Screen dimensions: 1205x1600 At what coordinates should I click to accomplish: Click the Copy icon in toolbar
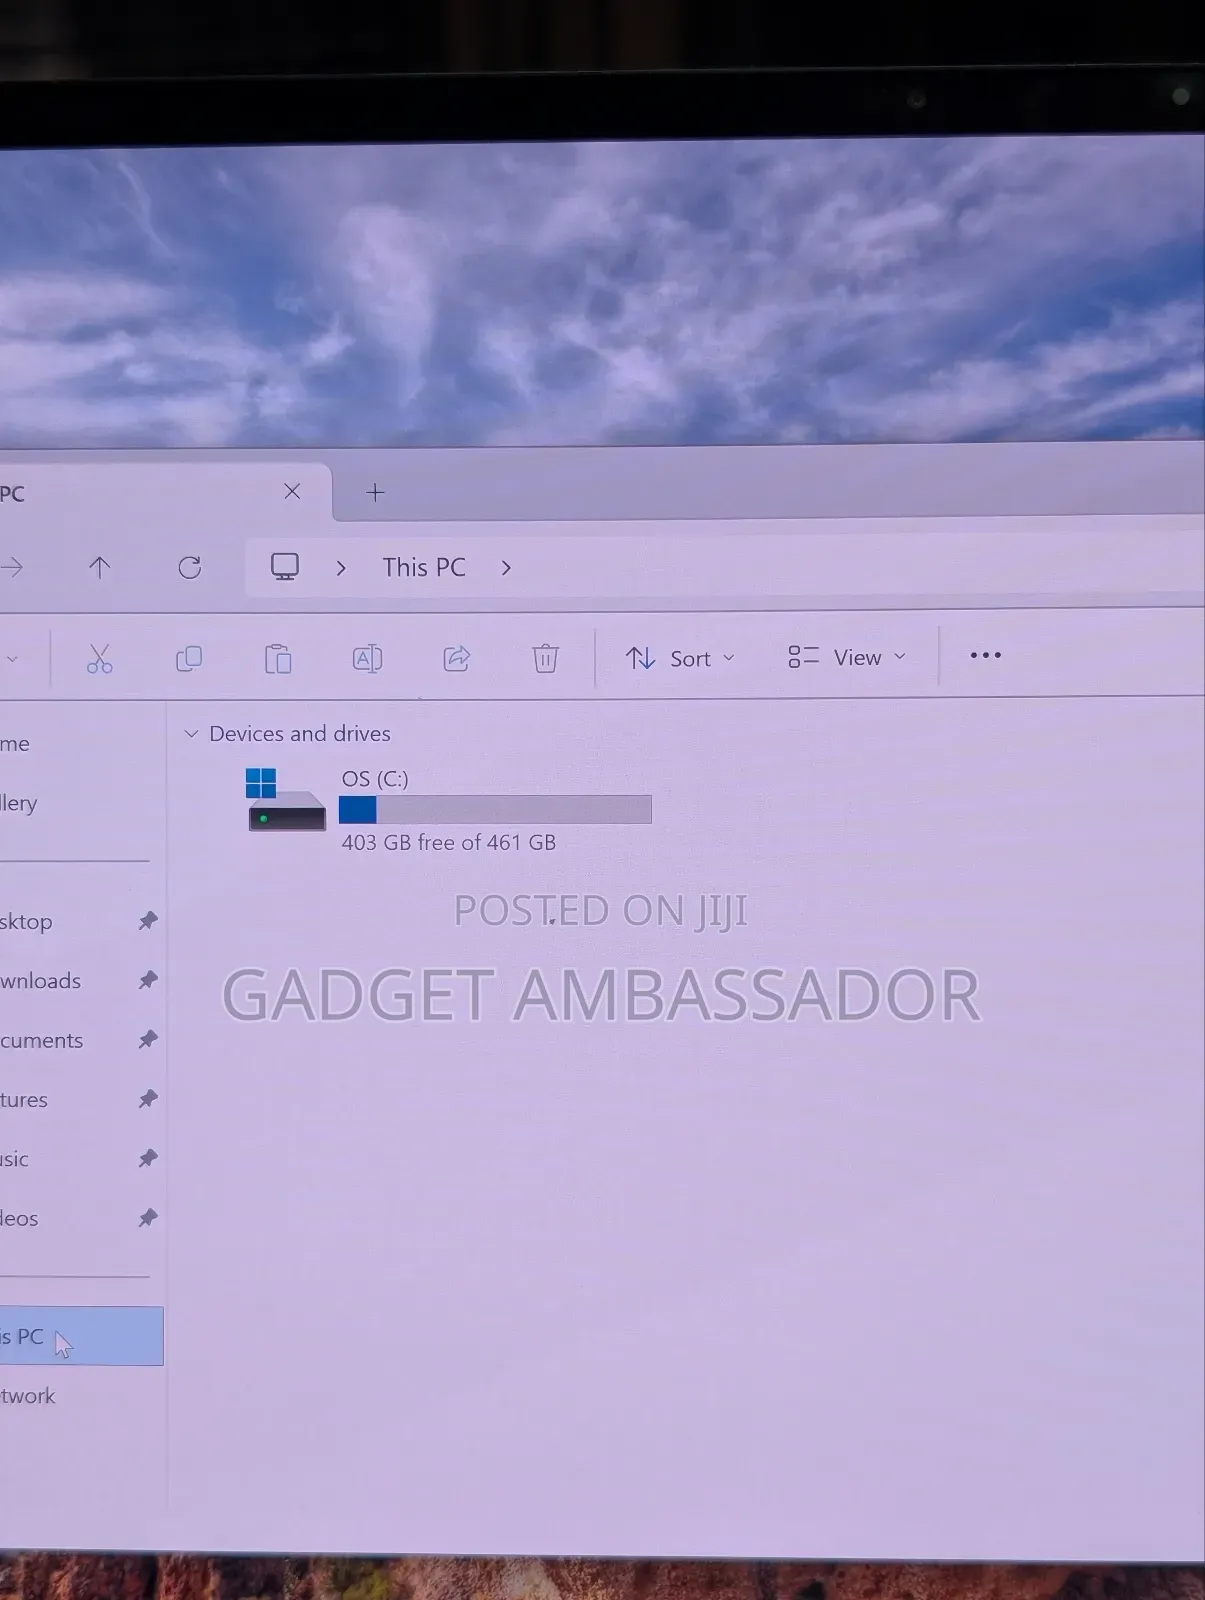[x=189, y=658]
